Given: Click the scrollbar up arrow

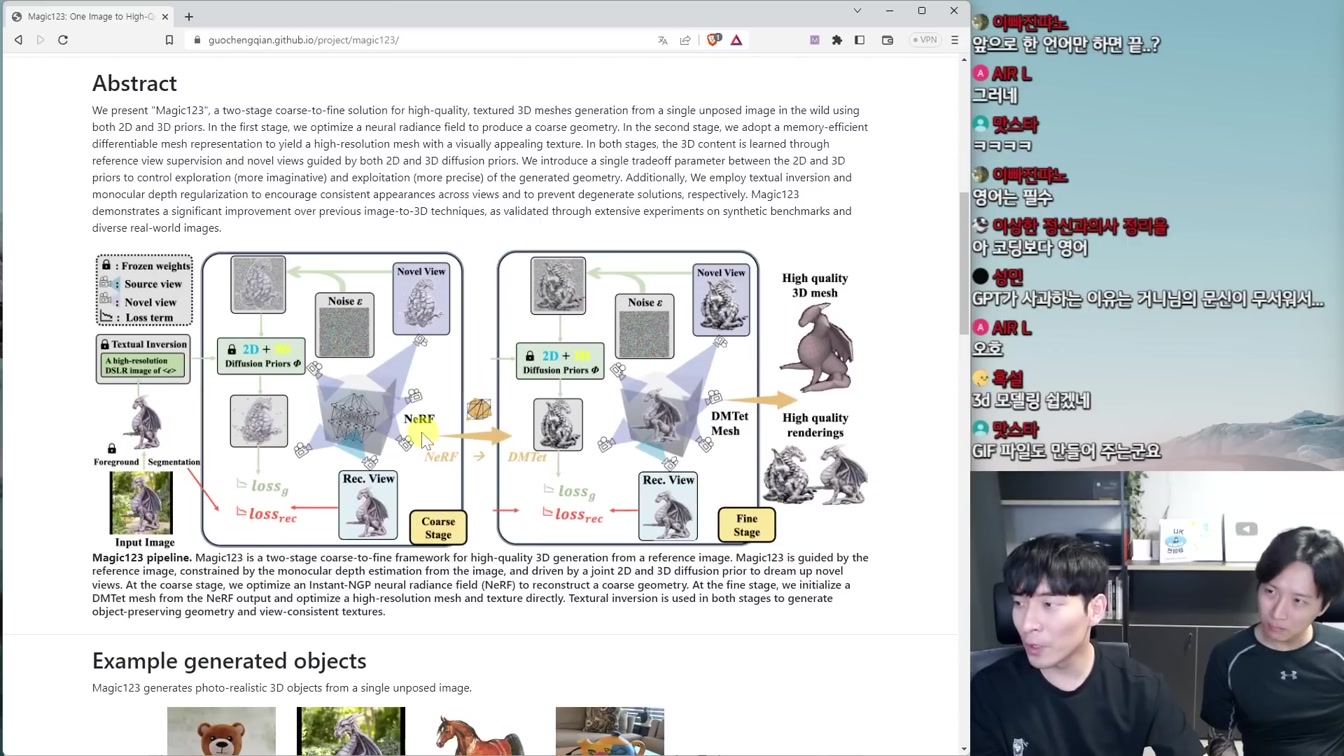Looking at the screenshot, I should (x=964, y=60).
